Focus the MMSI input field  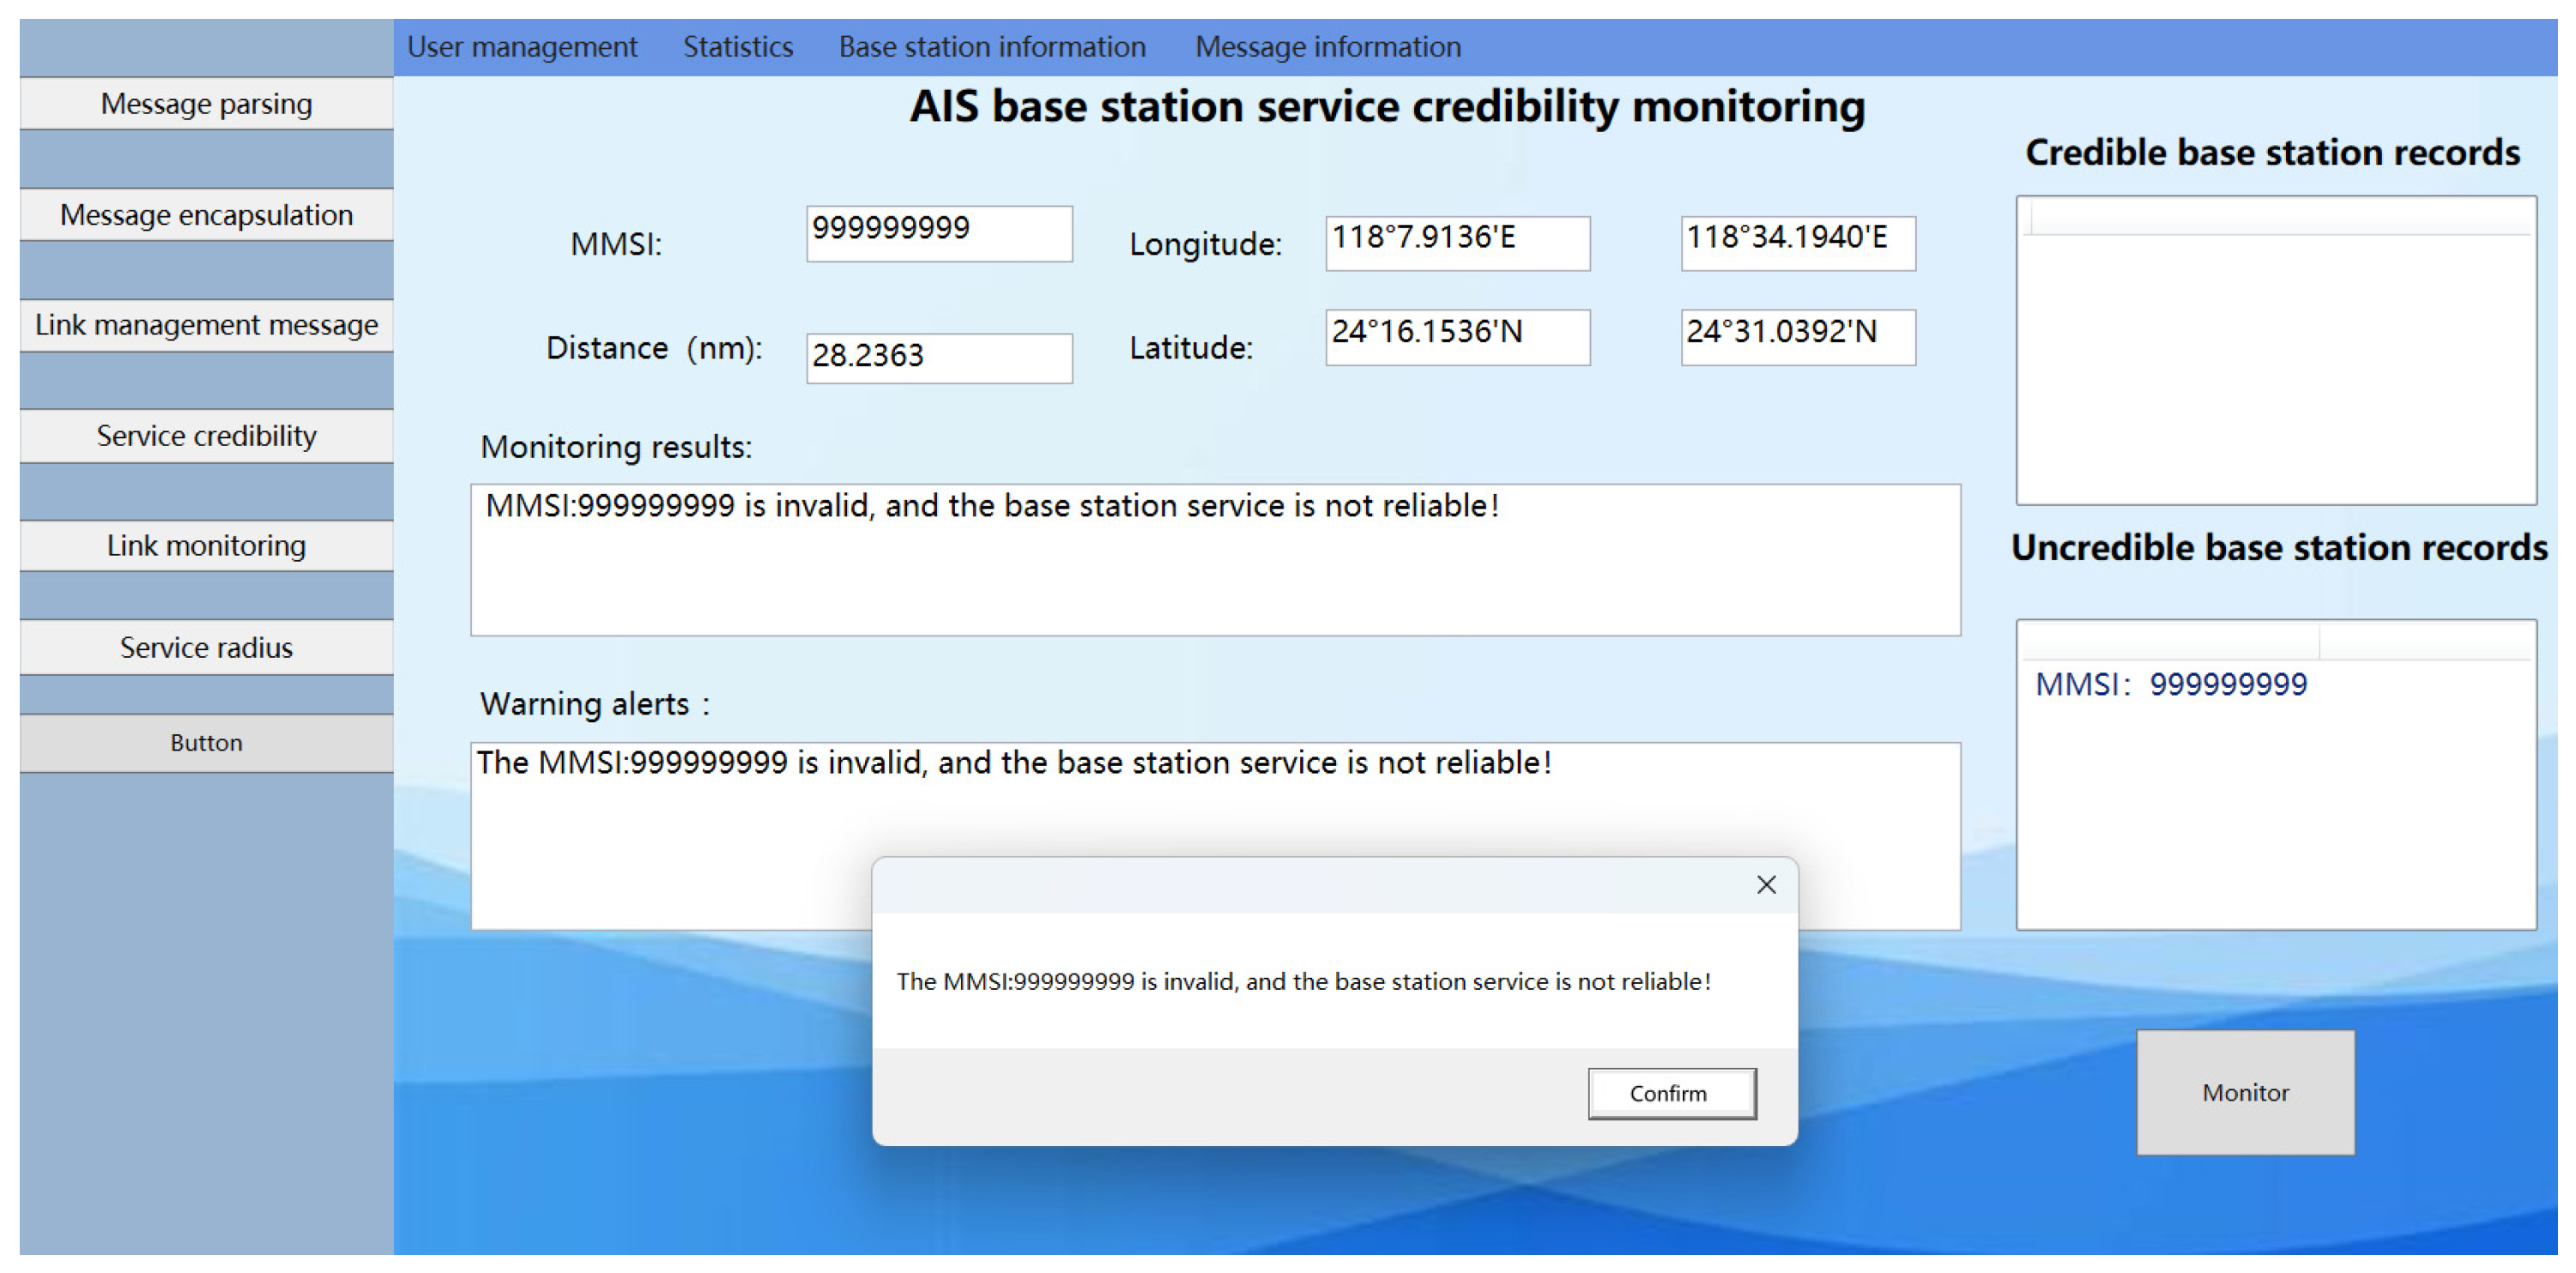click(938, 233)
